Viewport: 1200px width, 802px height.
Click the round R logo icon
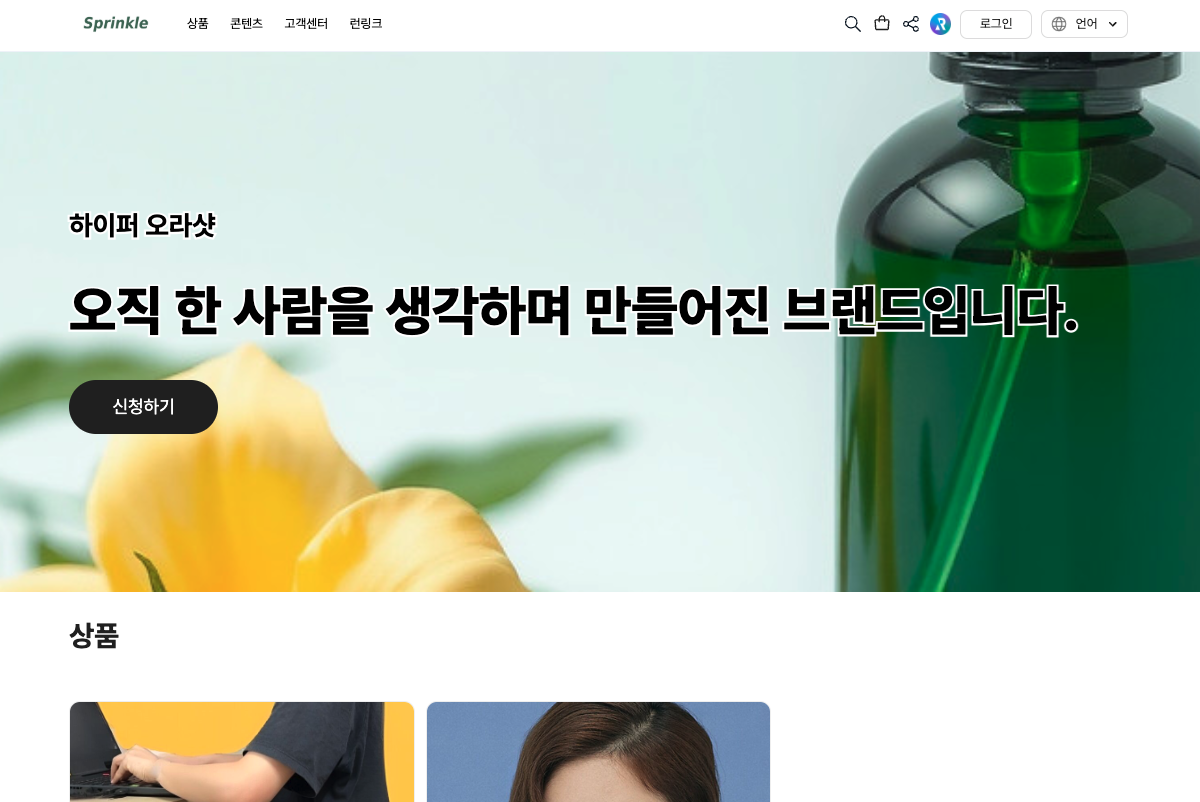pos(940,24)
